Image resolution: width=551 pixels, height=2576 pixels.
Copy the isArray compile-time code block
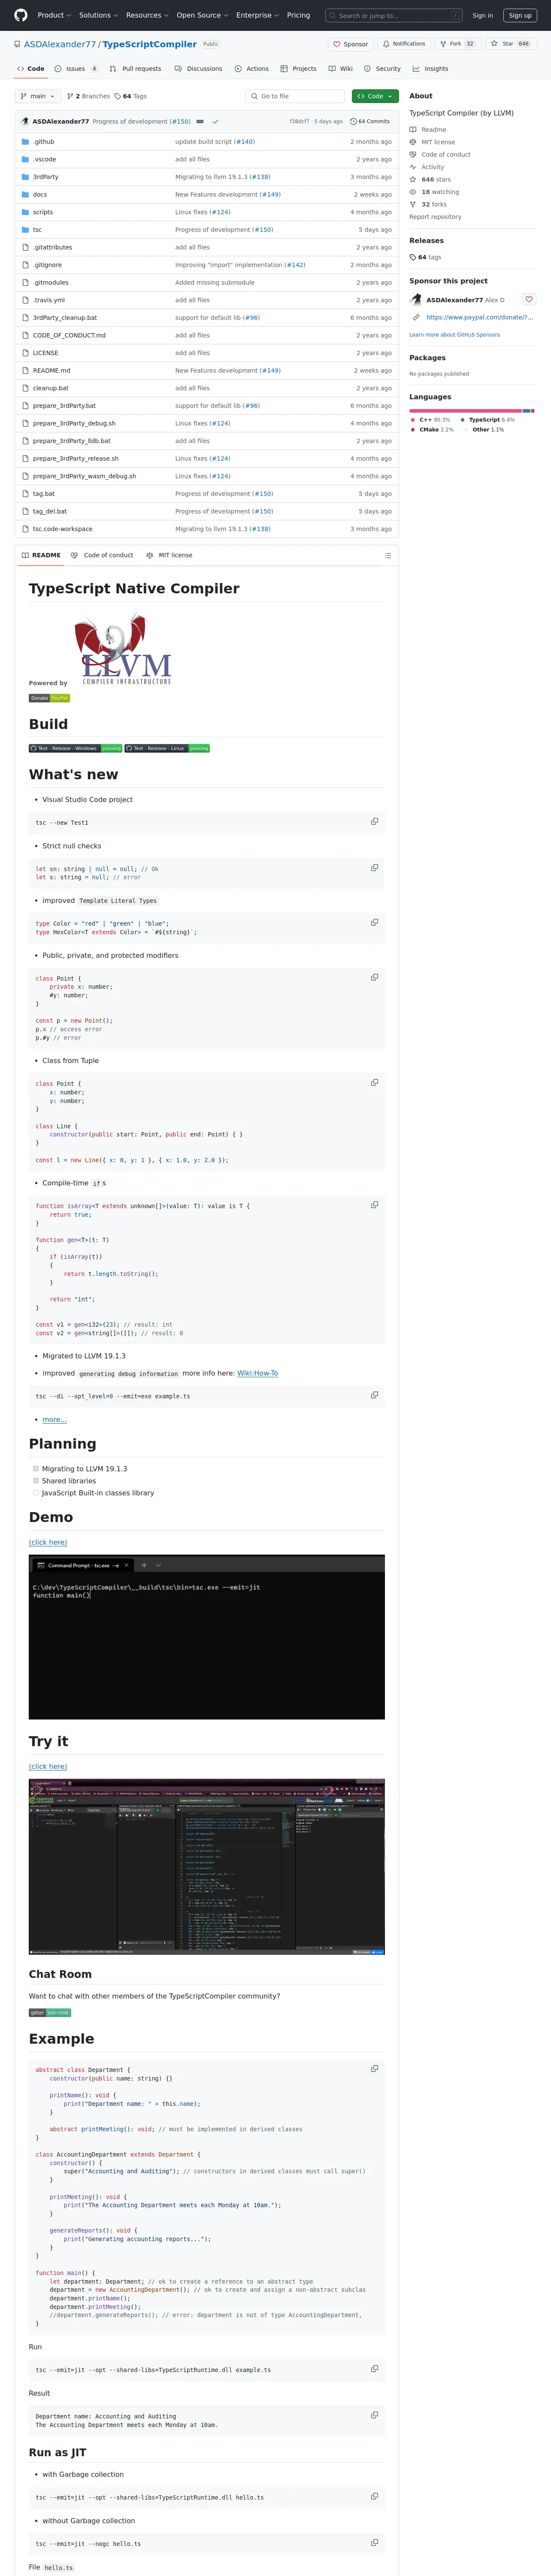(375, 1205)
